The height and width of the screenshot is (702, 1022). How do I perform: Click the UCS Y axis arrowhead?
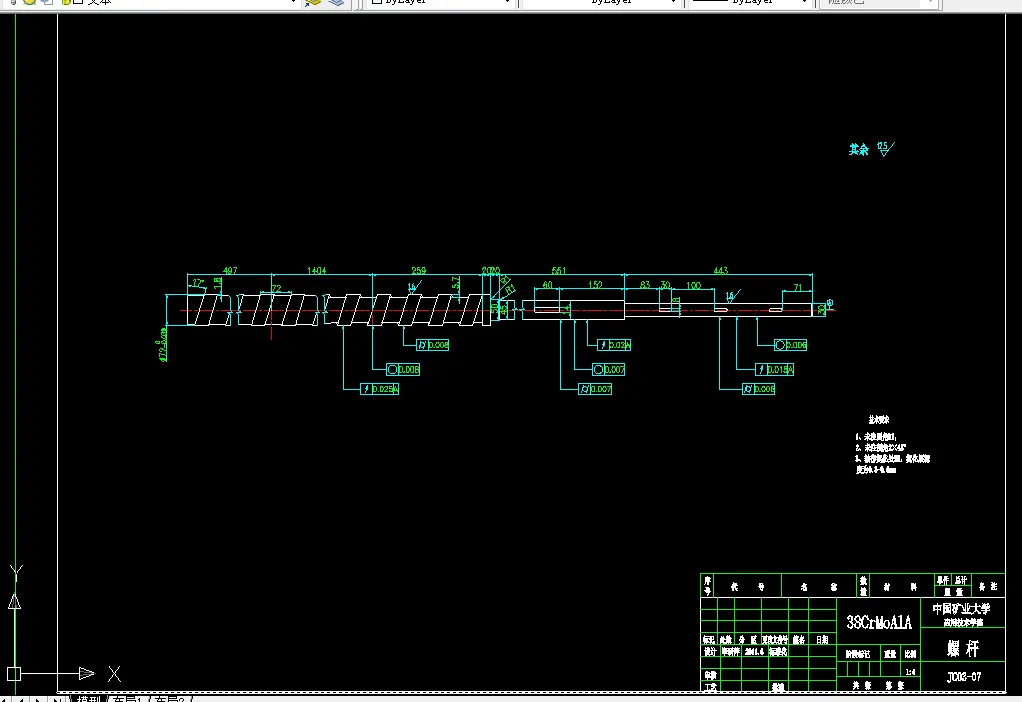[x=14, y=602]
